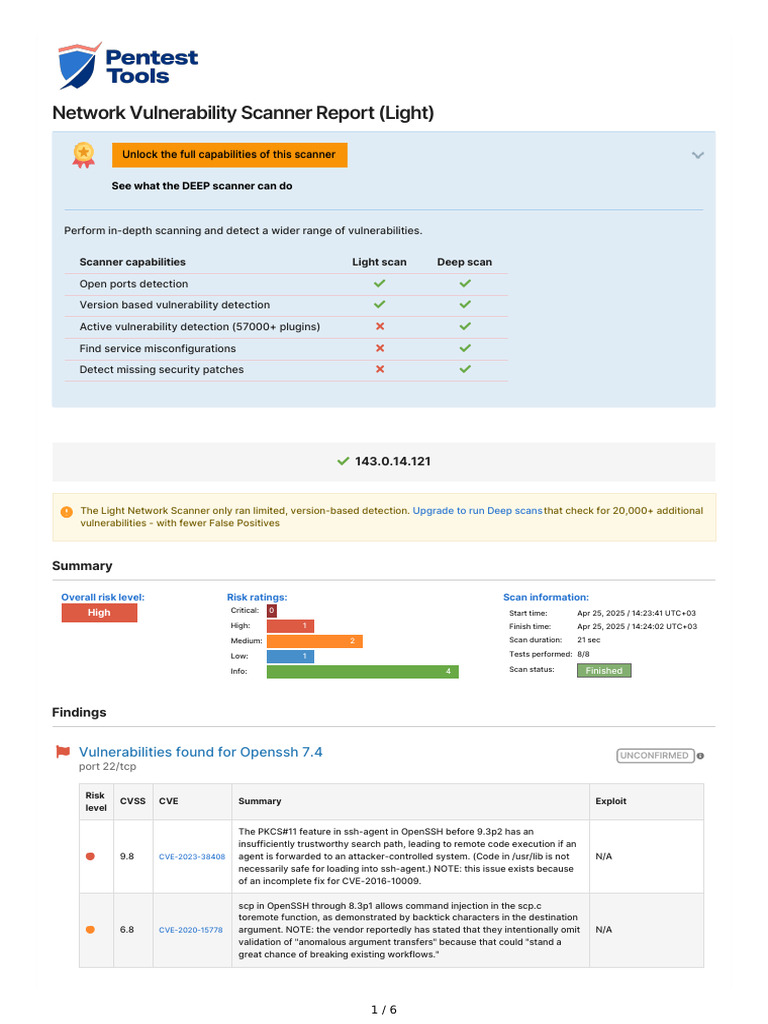This screenshot has width=768, height=1024.
Task: Click the orange warning icon in notice
Action: click(67, 511)
